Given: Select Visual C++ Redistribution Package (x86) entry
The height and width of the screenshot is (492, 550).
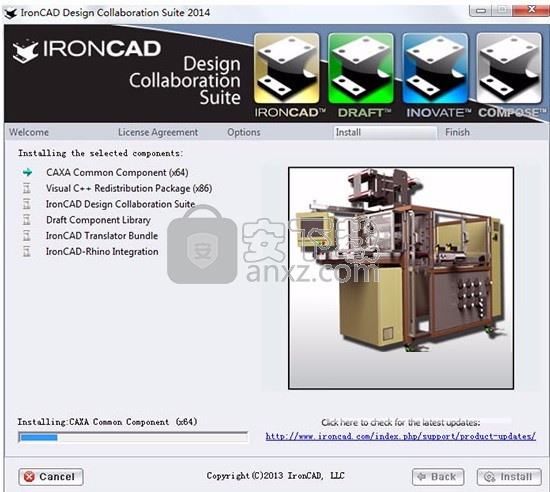Looking at the screenshot, I should [x=129, y=188].
